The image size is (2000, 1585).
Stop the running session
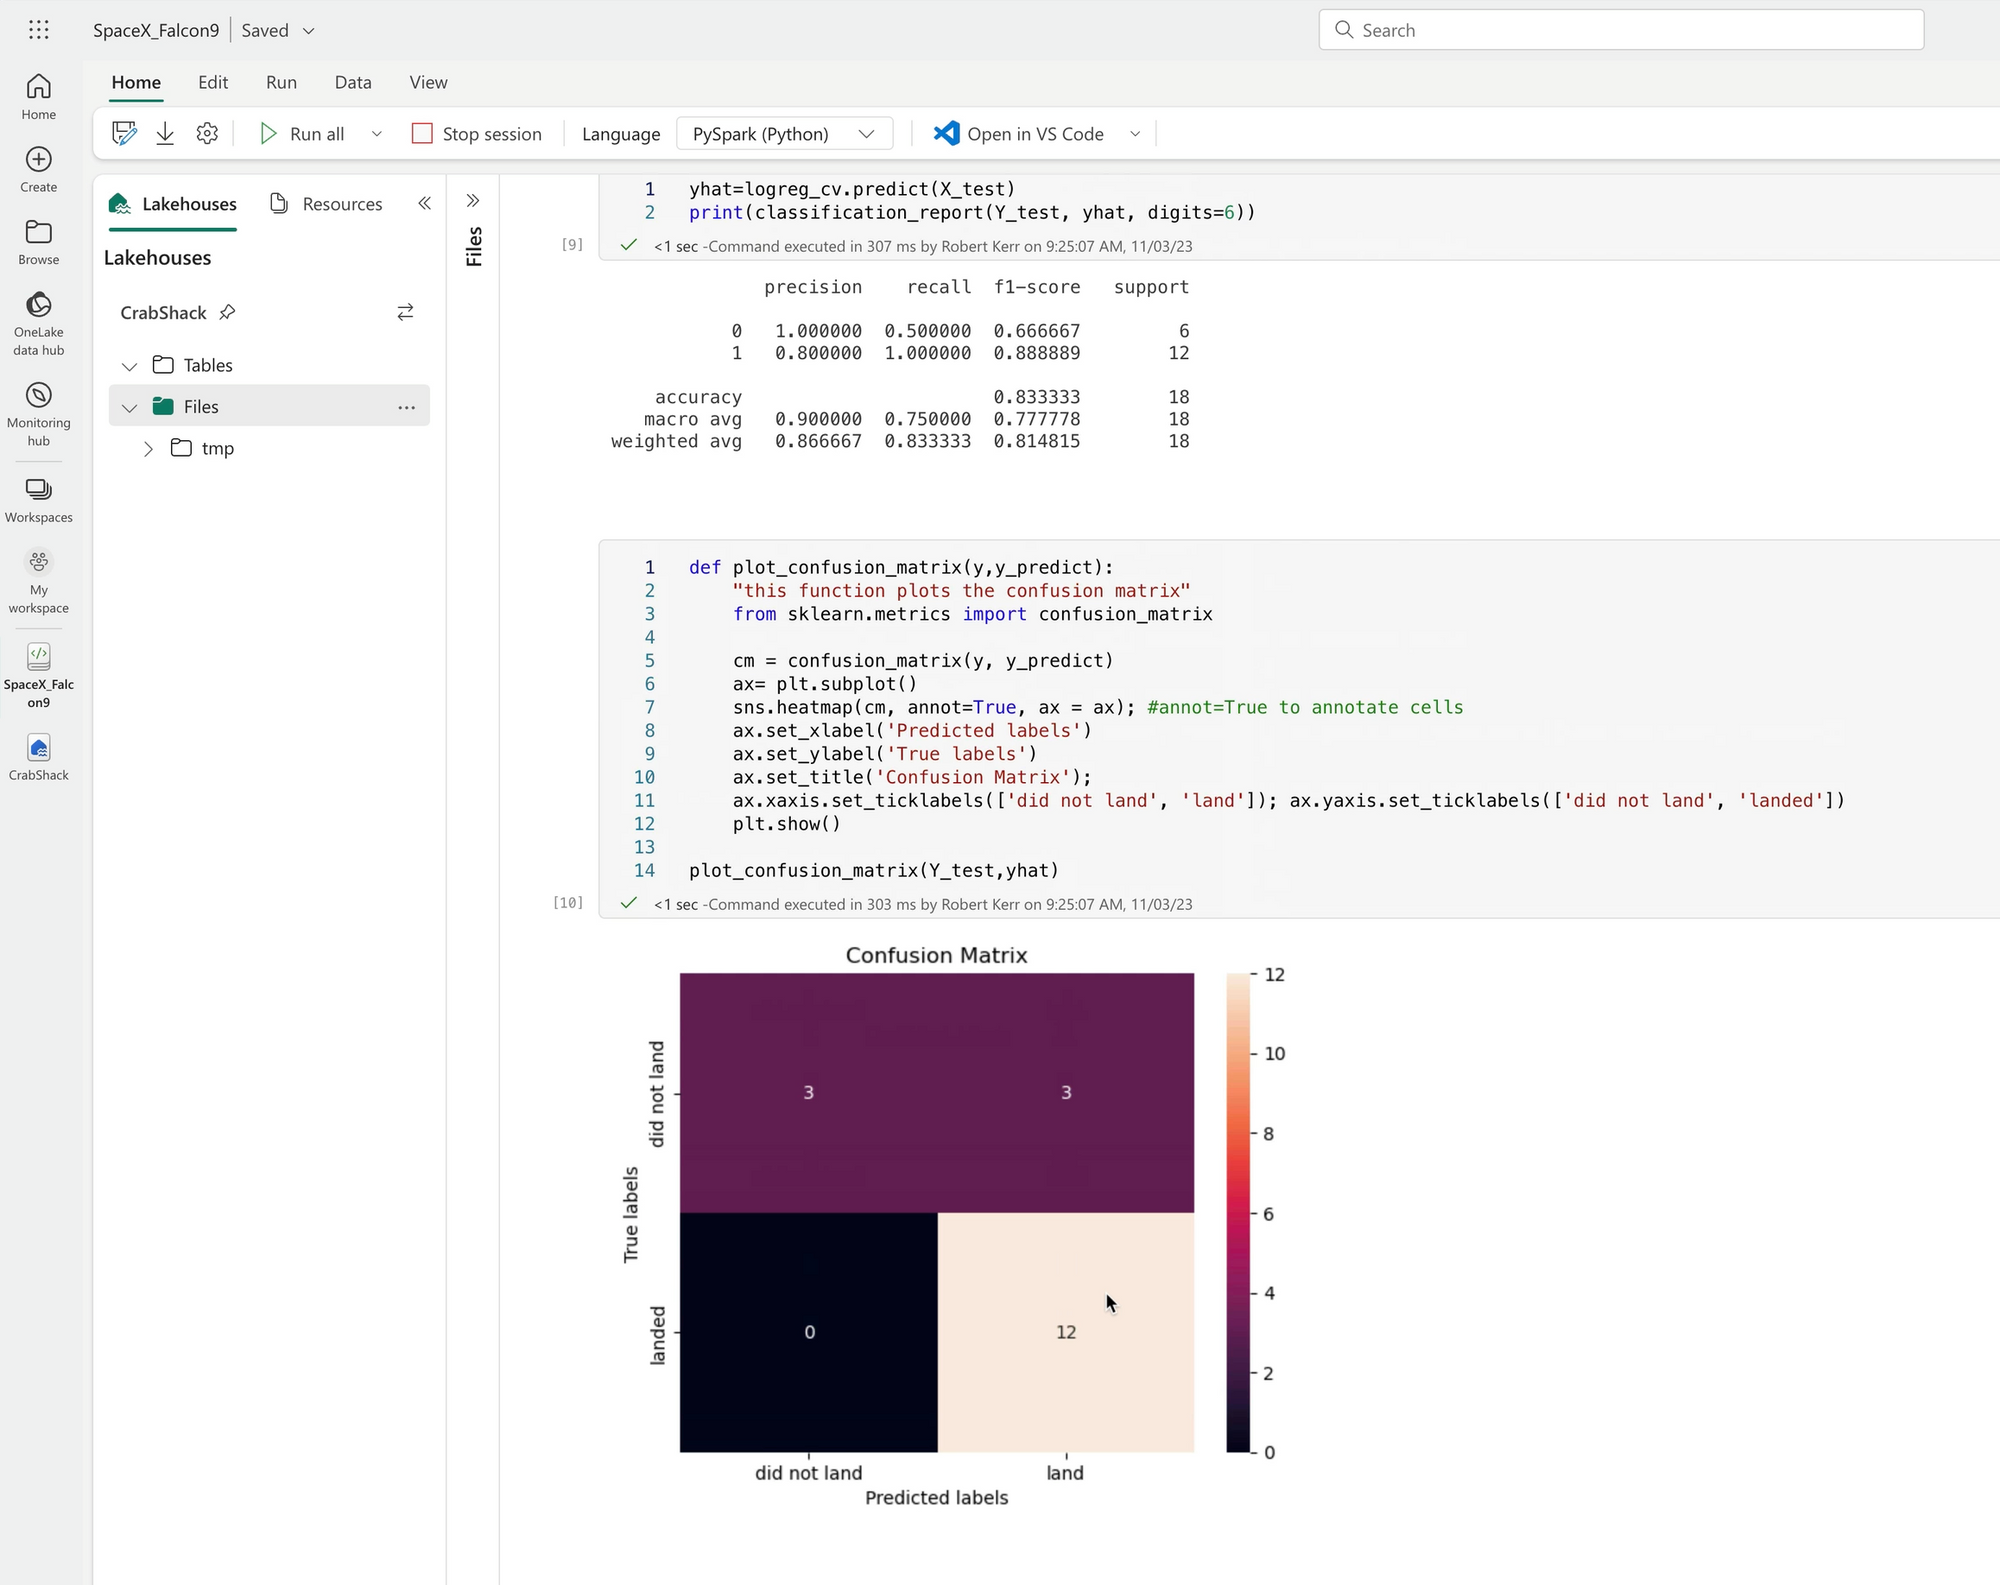(477, 134)
